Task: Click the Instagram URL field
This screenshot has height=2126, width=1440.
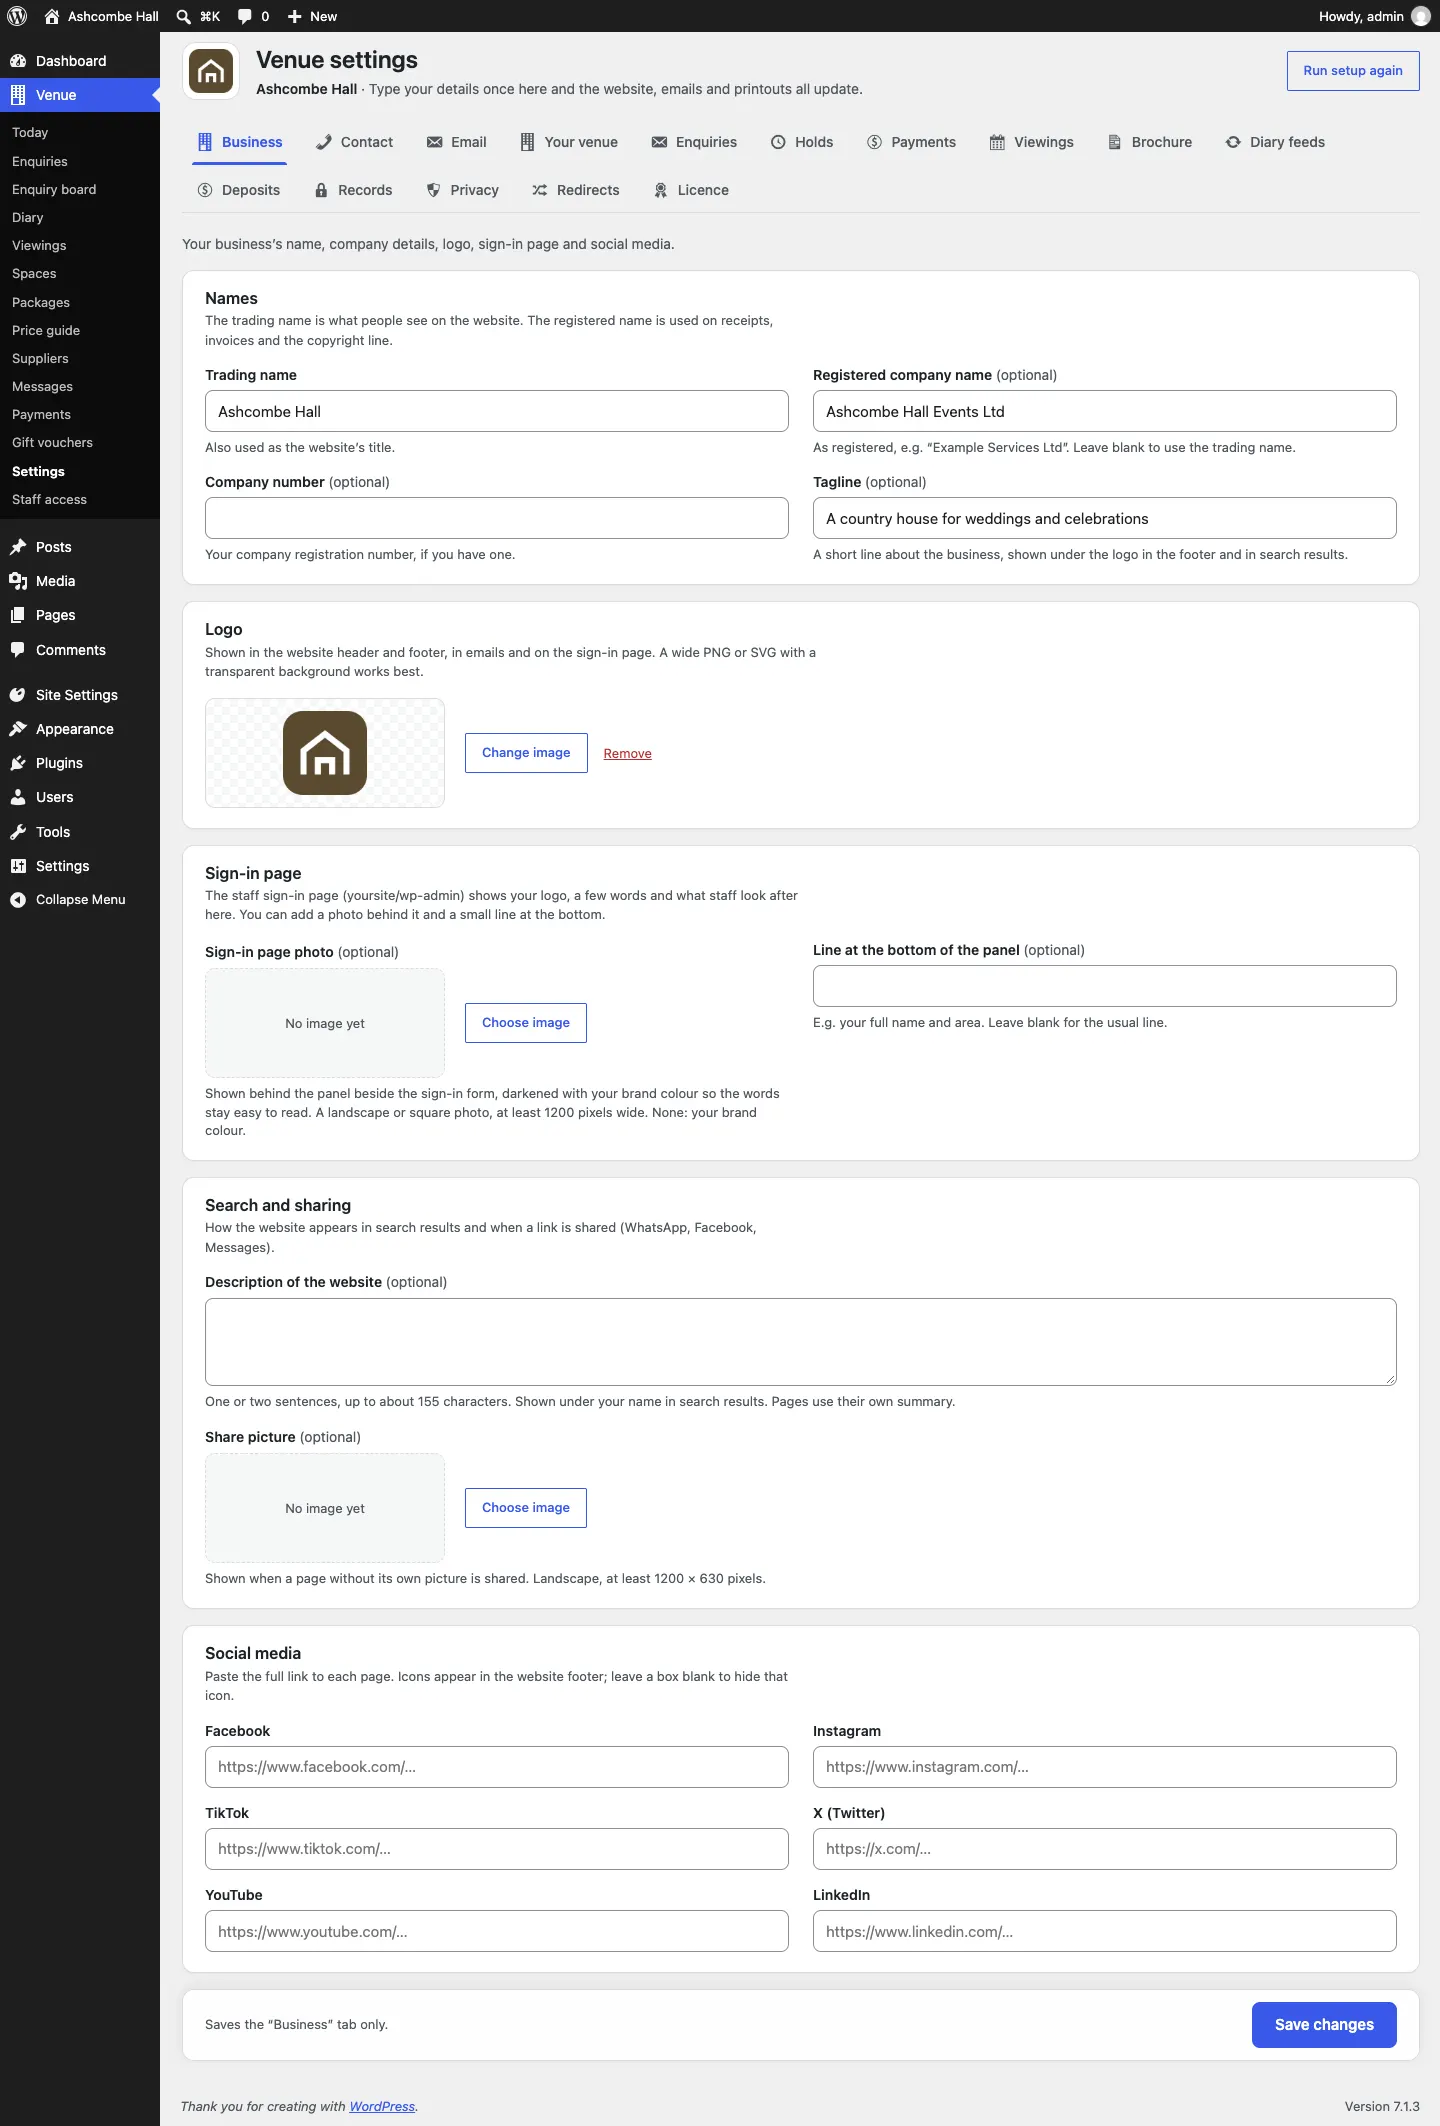Action: [x=1104, y=1767]
